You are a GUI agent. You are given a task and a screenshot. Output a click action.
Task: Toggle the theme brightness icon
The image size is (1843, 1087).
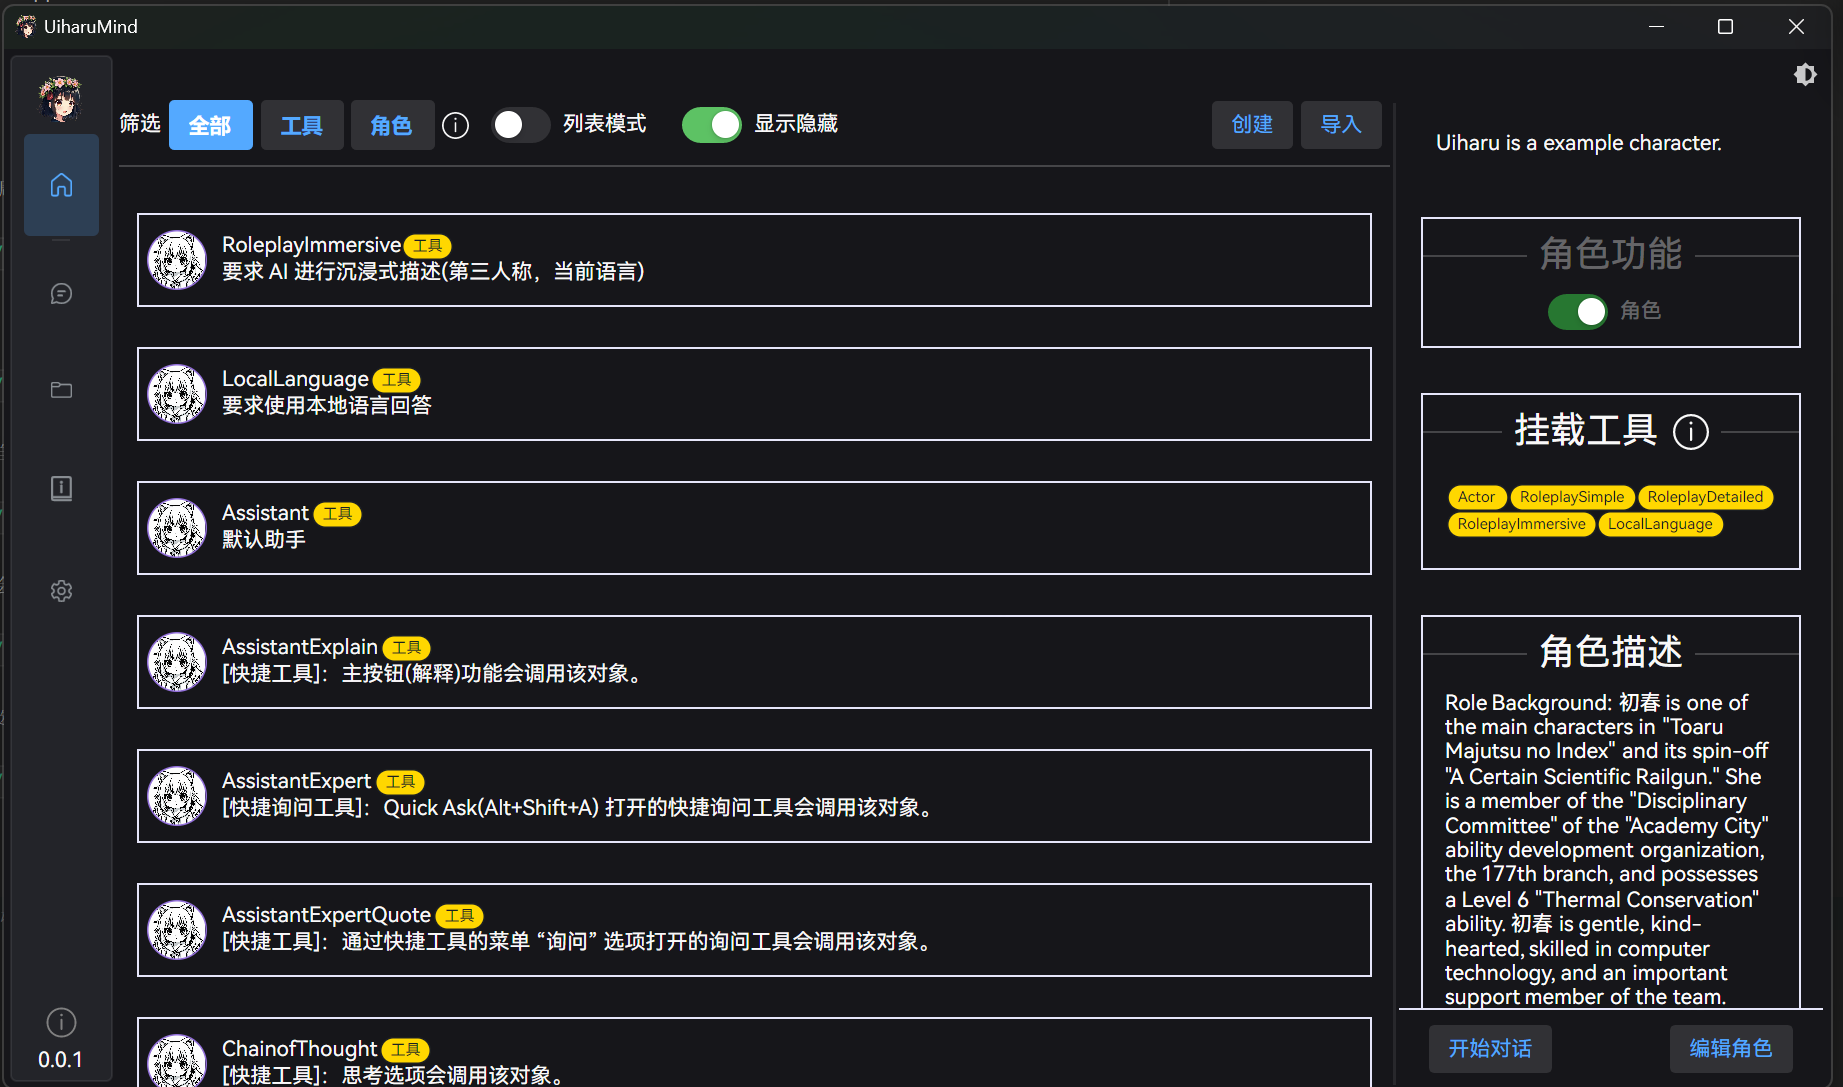(x=1804, y=75)
